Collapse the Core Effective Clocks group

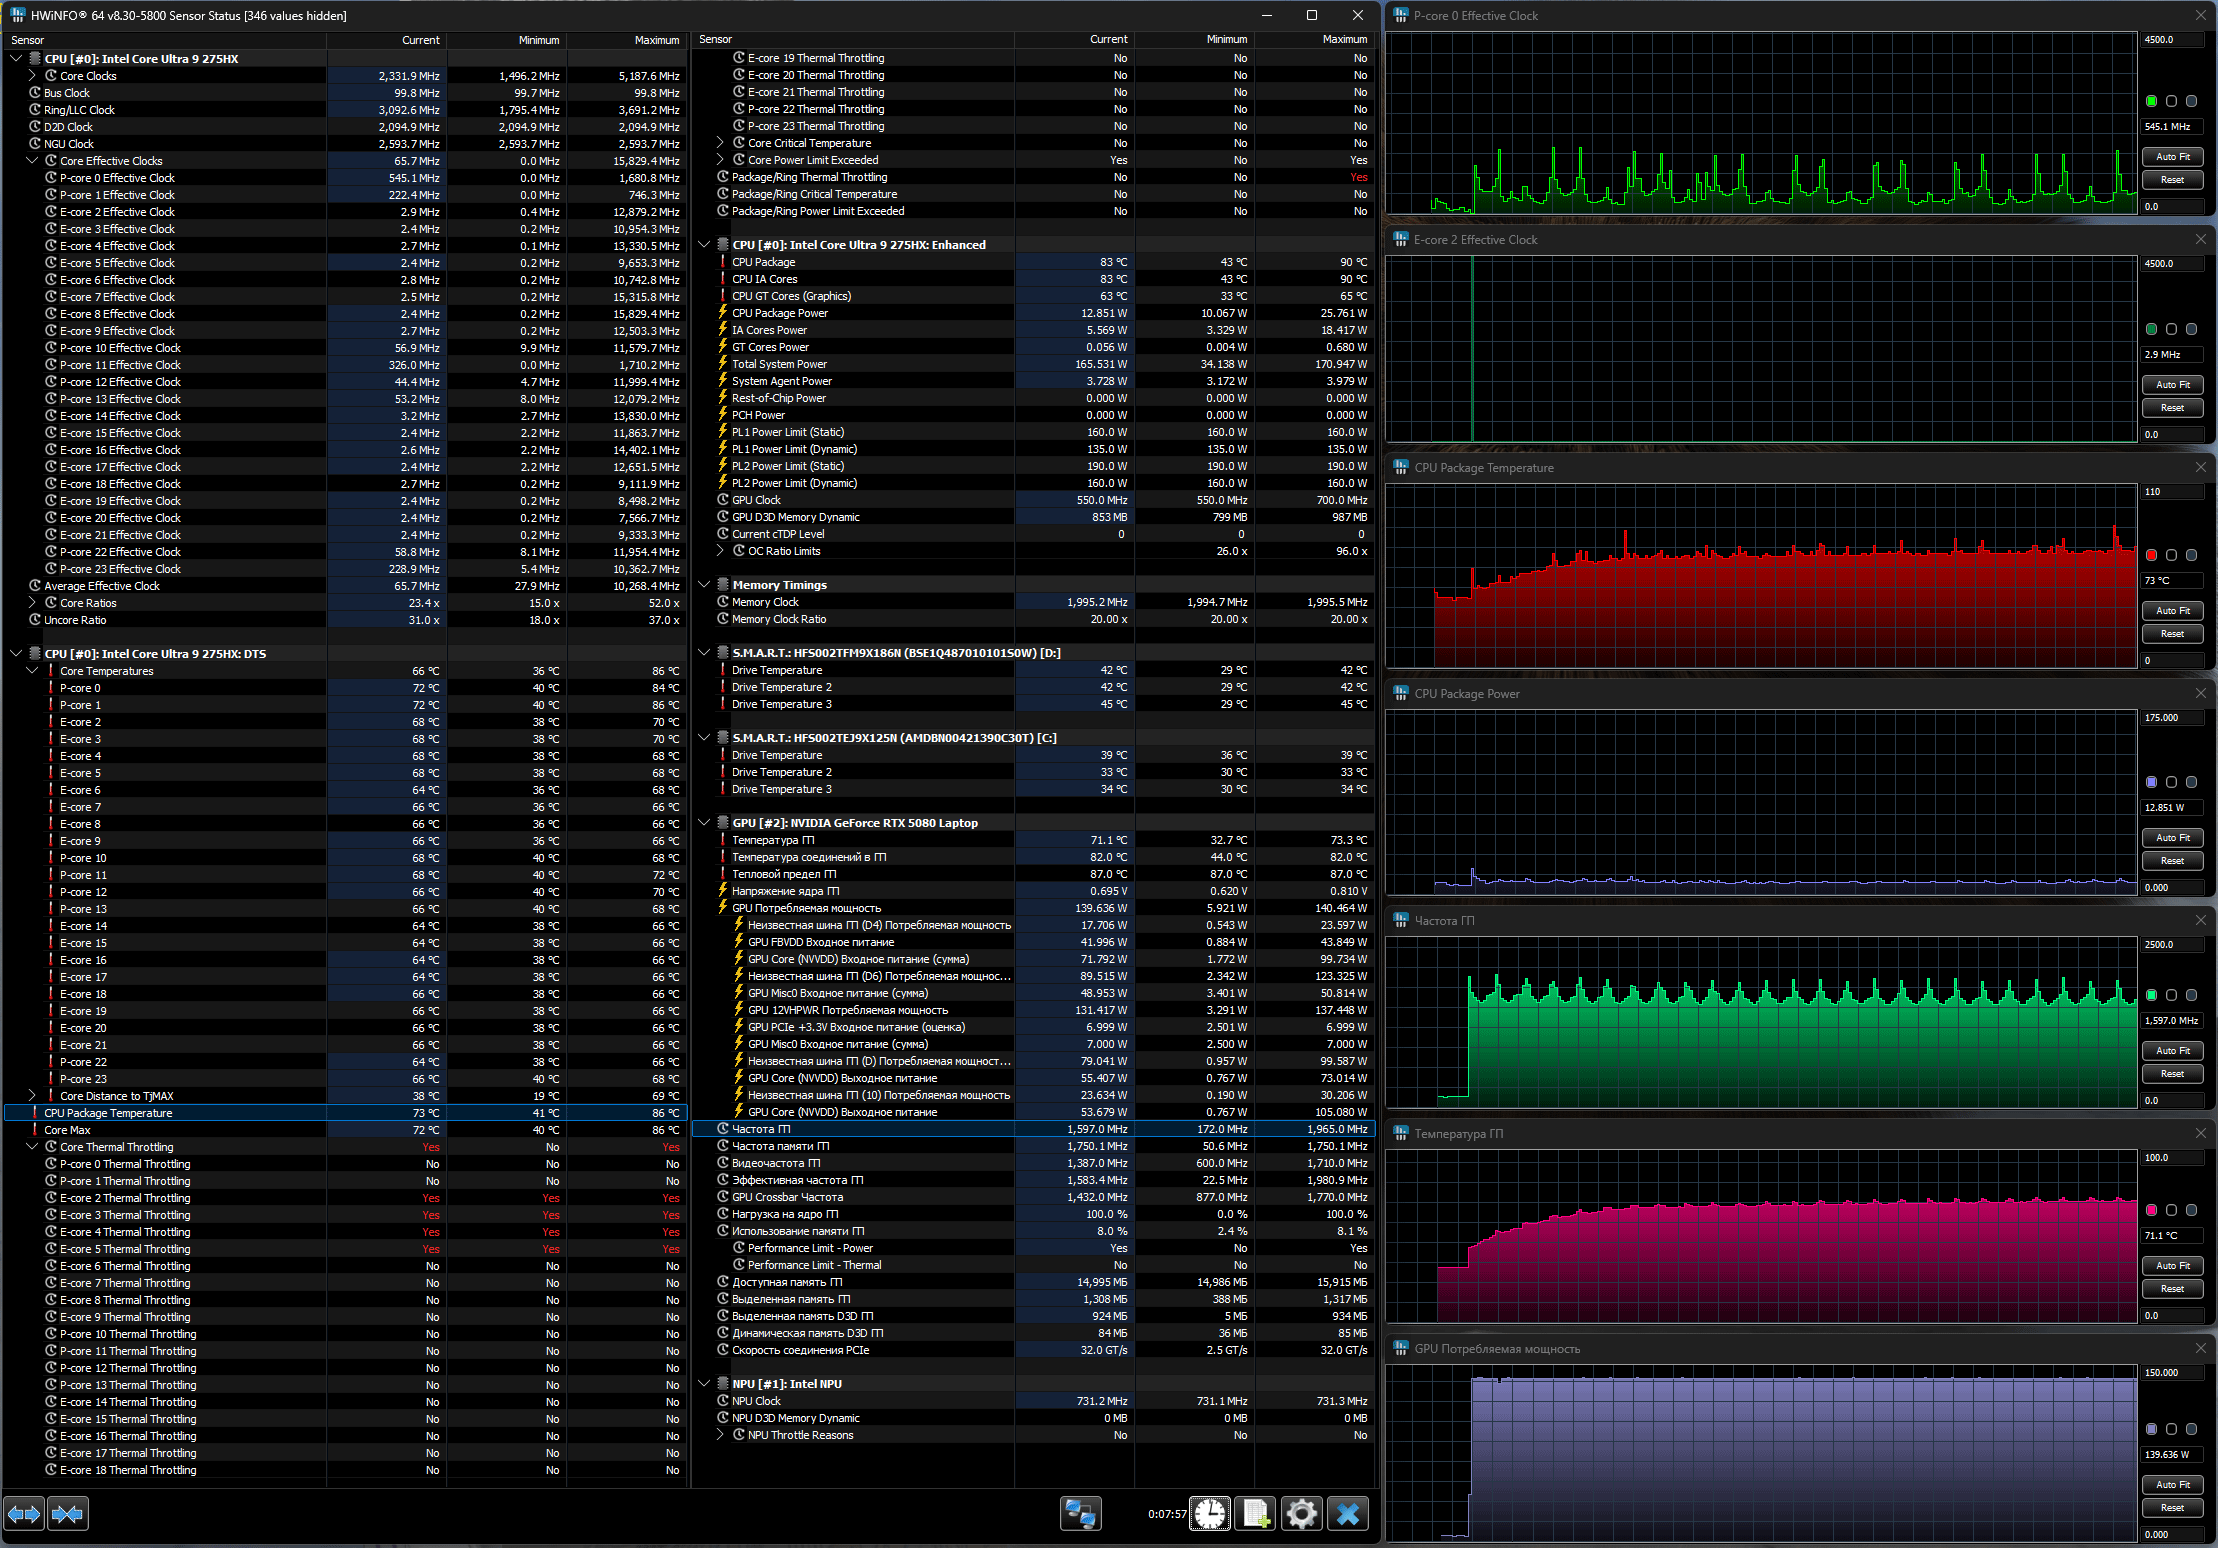[x=32, y=161]
